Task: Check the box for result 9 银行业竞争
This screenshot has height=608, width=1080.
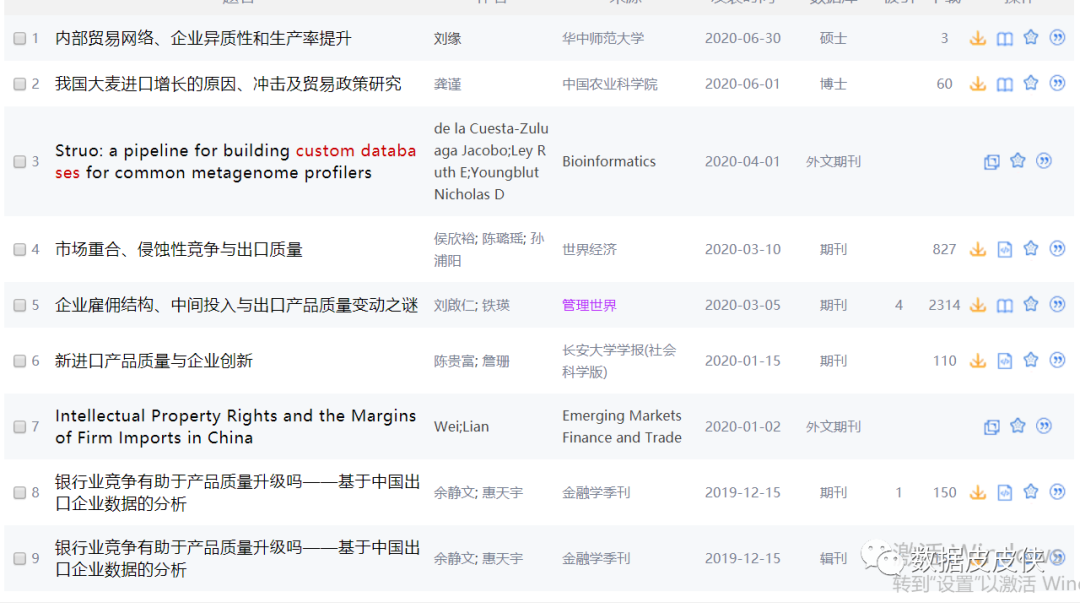Action: 20,558
